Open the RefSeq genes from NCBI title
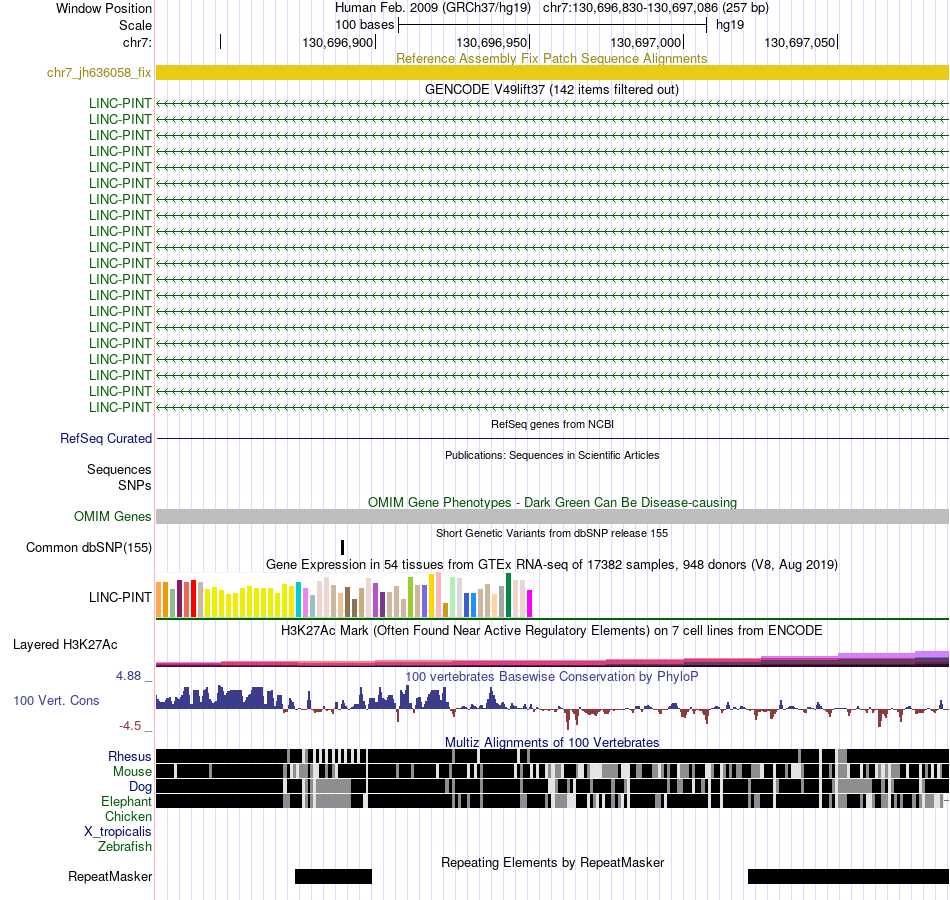The image size is (950, 900). (552, 424)
